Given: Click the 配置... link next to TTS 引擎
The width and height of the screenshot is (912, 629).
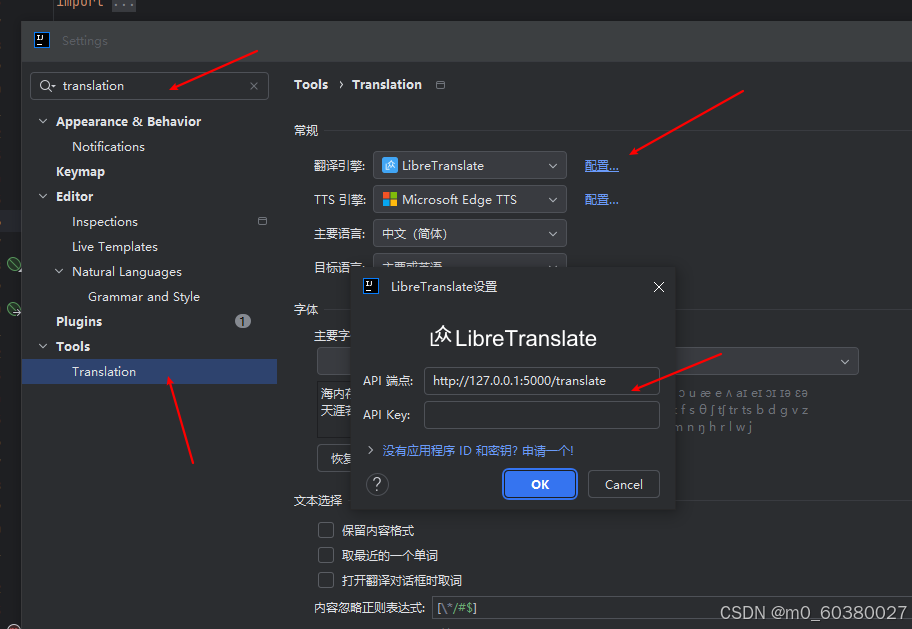Looking at the screenshot, I should (601, 200).
